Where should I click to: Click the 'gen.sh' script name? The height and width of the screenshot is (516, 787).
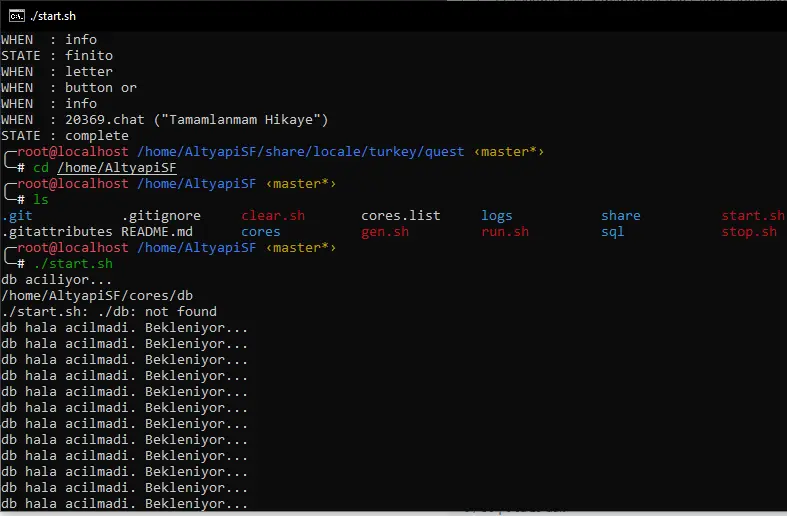pos(385,232)
